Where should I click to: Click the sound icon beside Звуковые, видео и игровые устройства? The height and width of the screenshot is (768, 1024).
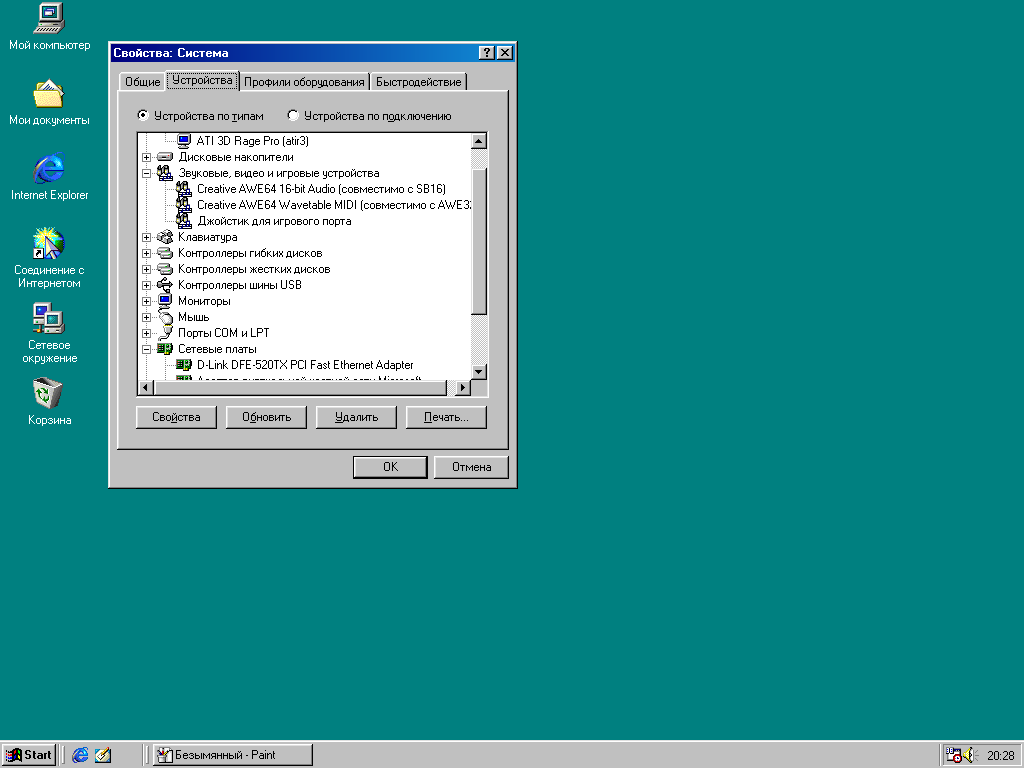click(x=165, y=173)
